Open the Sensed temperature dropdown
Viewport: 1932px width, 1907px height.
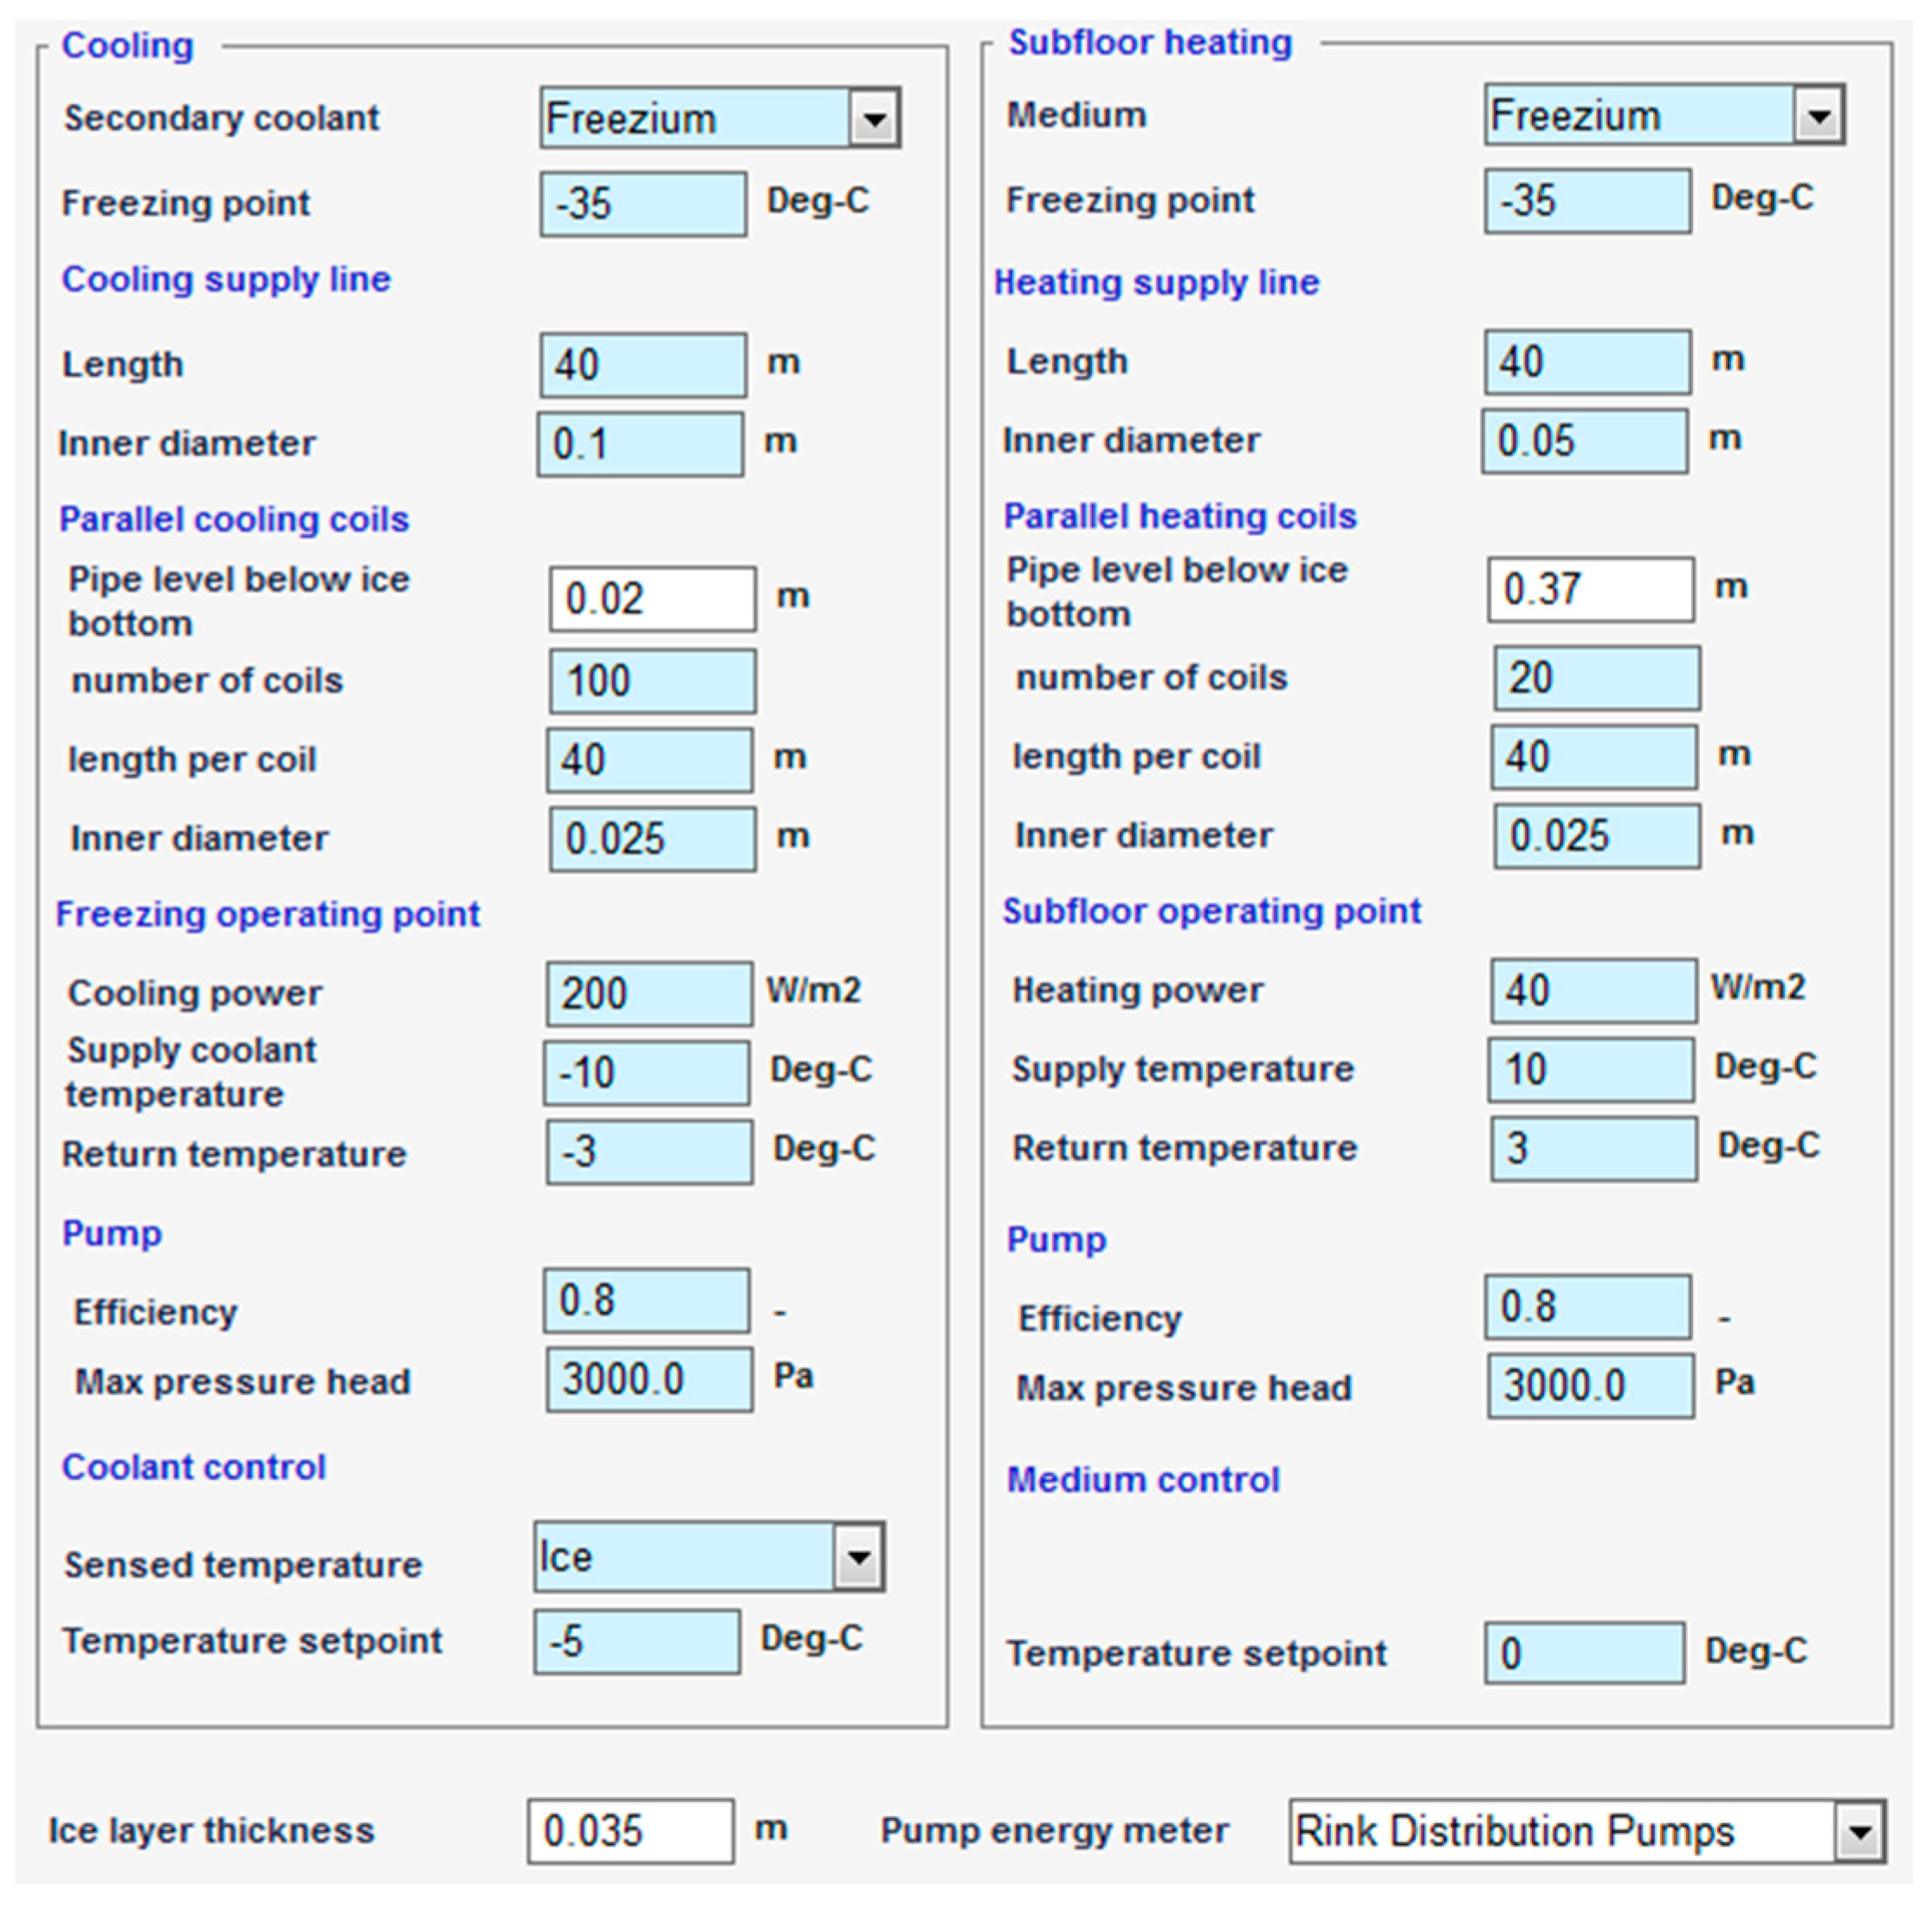[858, 1557]
